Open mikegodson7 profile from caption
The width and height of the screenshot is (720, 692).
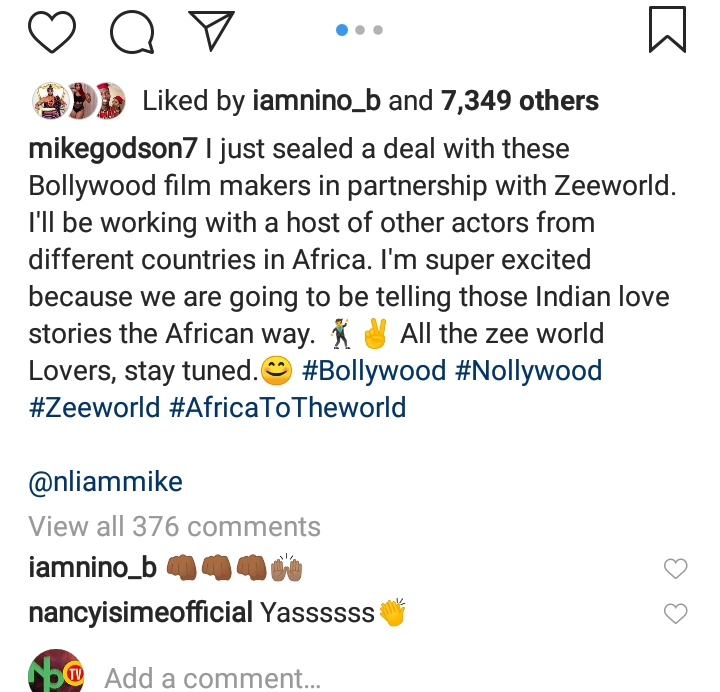click(112, 149)
